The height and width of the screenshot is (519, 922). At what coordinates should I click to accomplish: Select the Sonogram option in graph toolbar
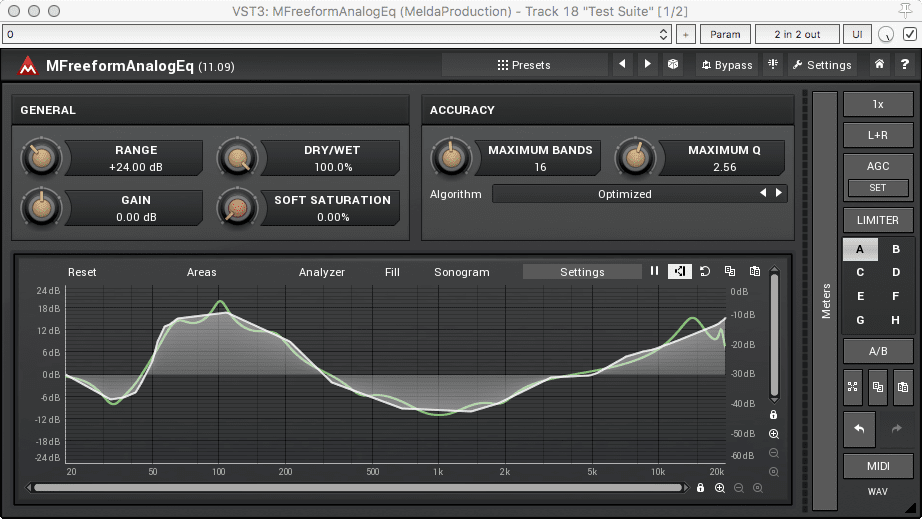pyautogui.click(x=461, y=272)
